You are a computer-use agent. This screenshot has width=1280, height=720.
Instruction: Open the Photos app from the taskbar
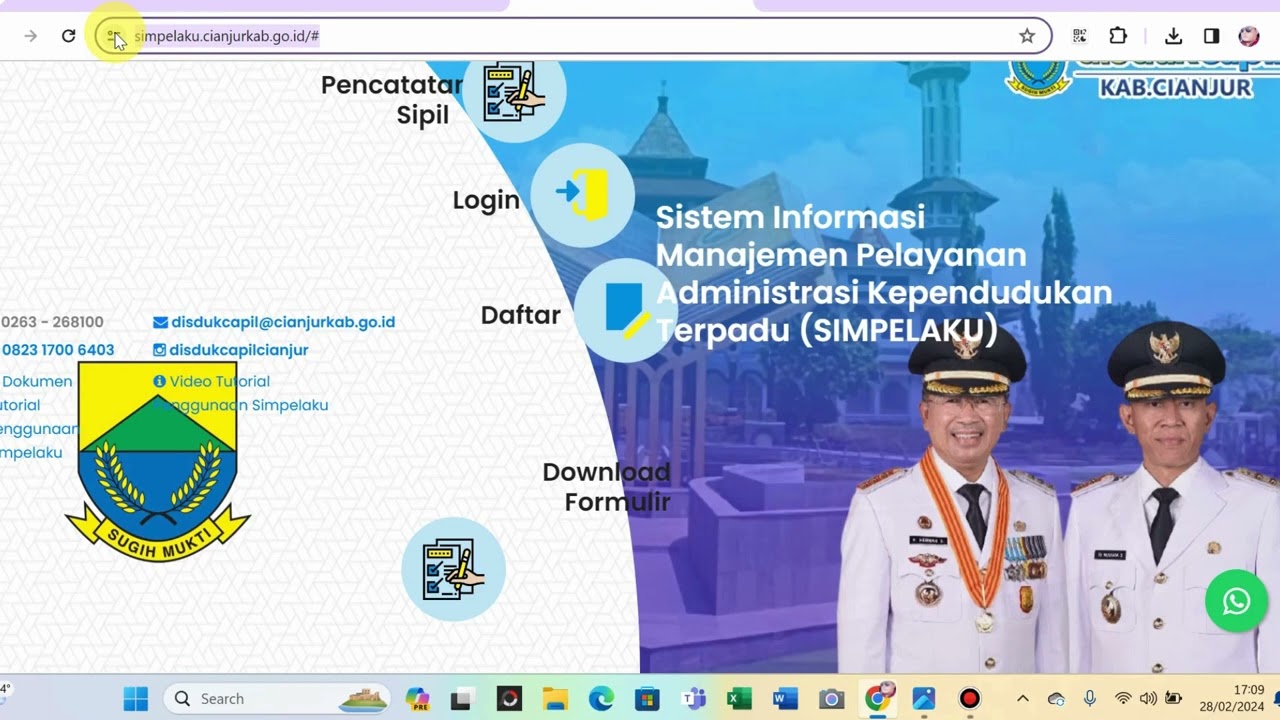pyautogui.click(x=923, y=699)
